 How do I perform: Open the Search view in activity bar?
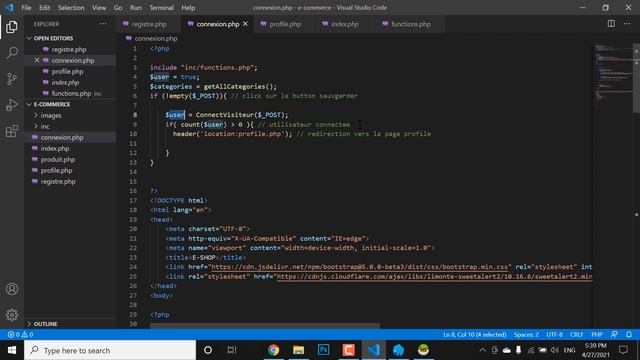point(12,53)
